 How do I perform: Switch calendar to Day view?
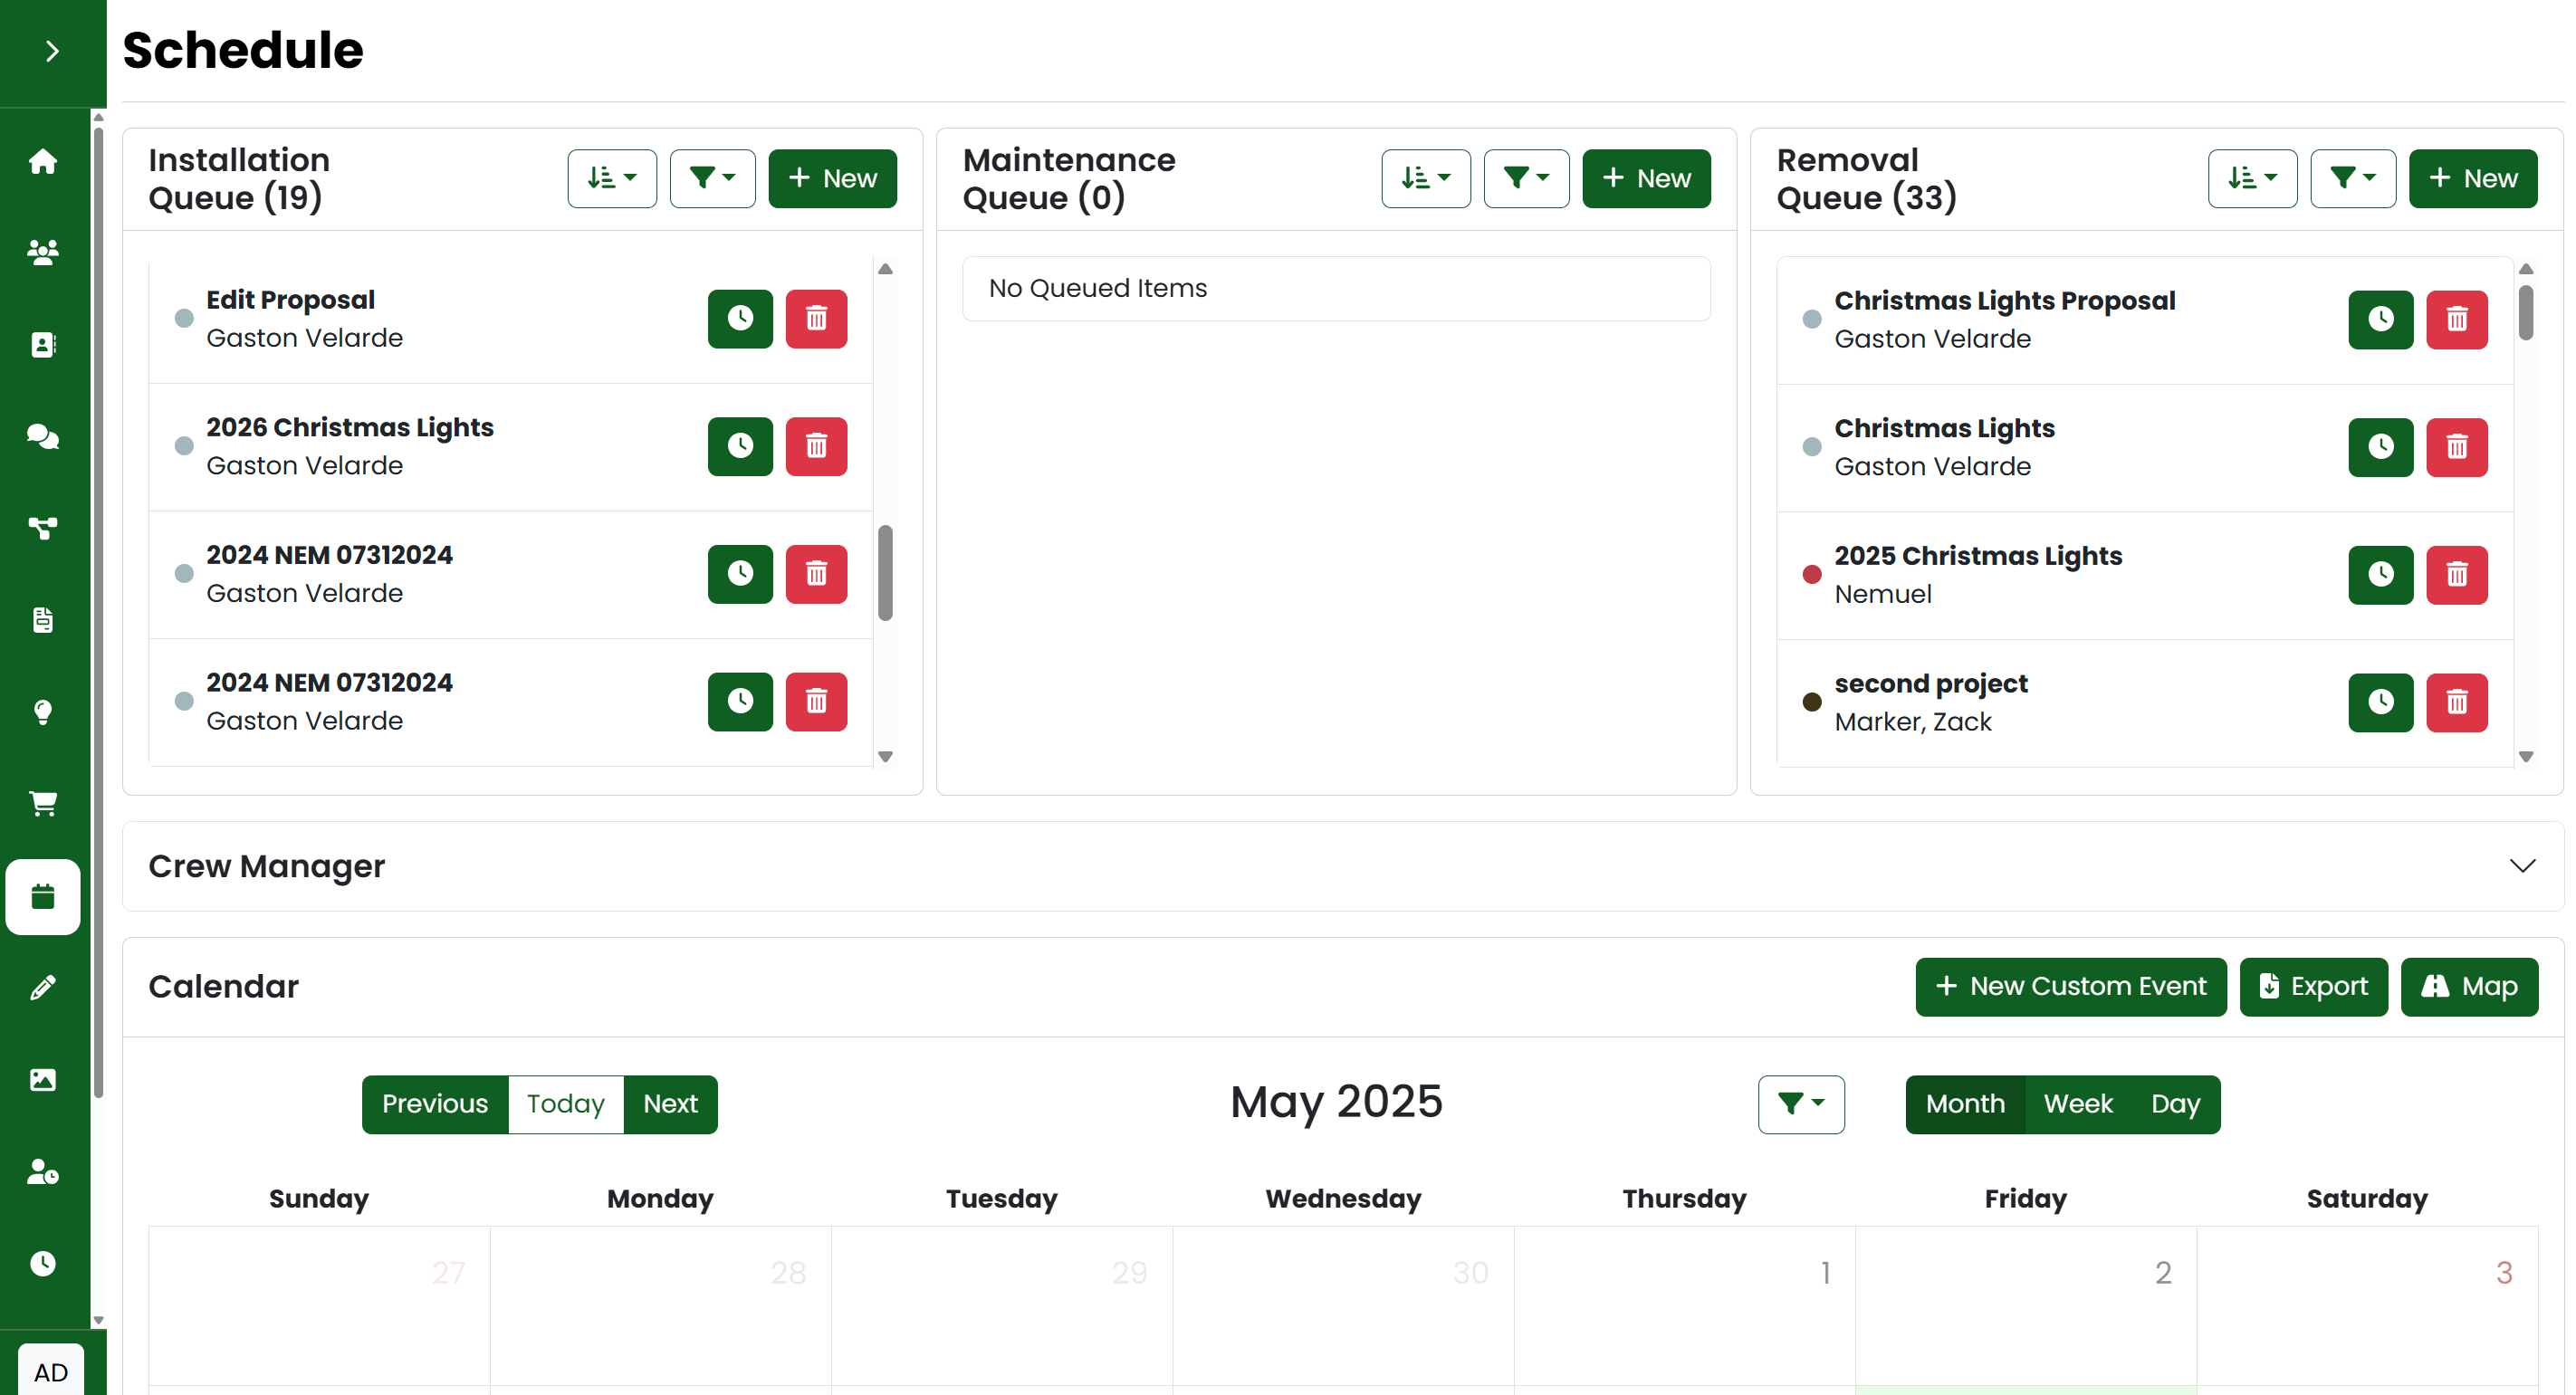[2176, 1104]
